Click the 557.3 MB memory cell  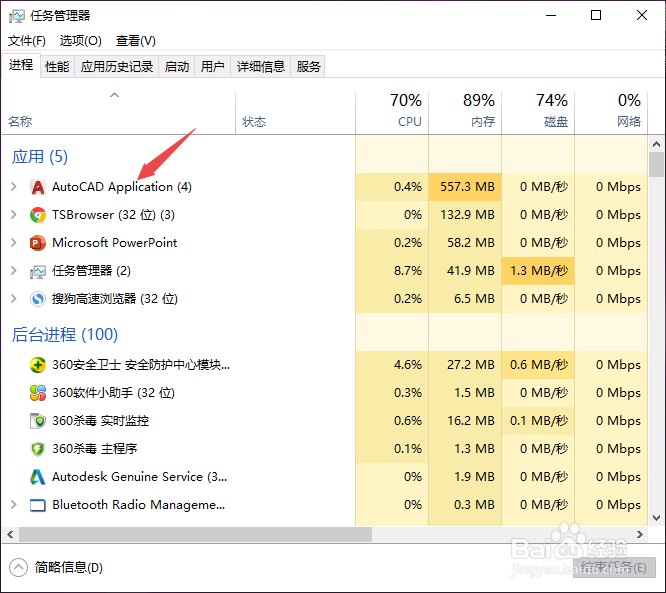point(465,187)
